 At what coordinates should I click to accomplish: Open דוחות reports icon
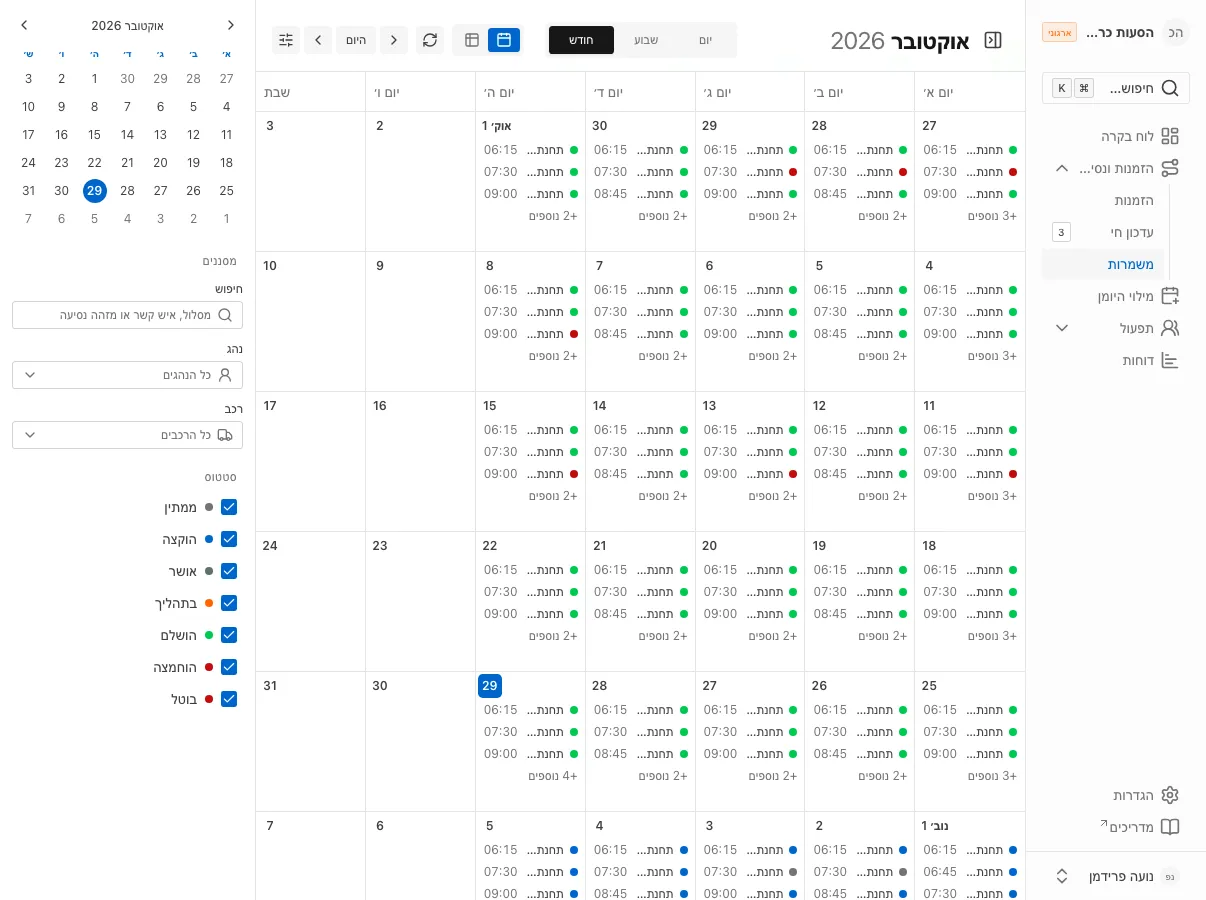tap(1169, 360)
